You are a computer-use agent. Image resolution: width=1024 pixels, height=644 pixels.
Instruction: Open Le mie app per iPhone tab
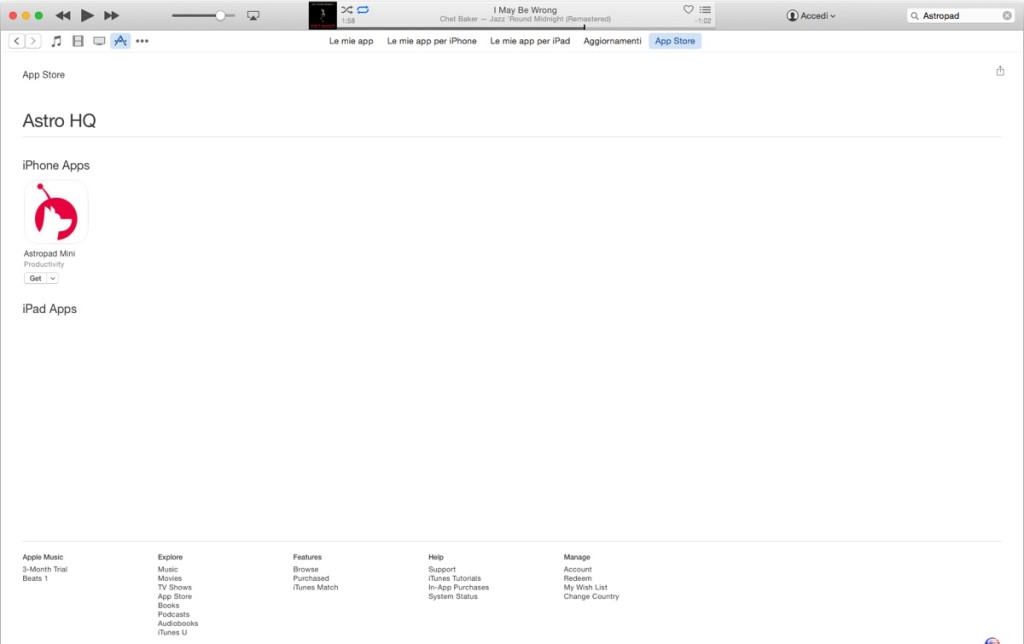click(x=432, y=41)
